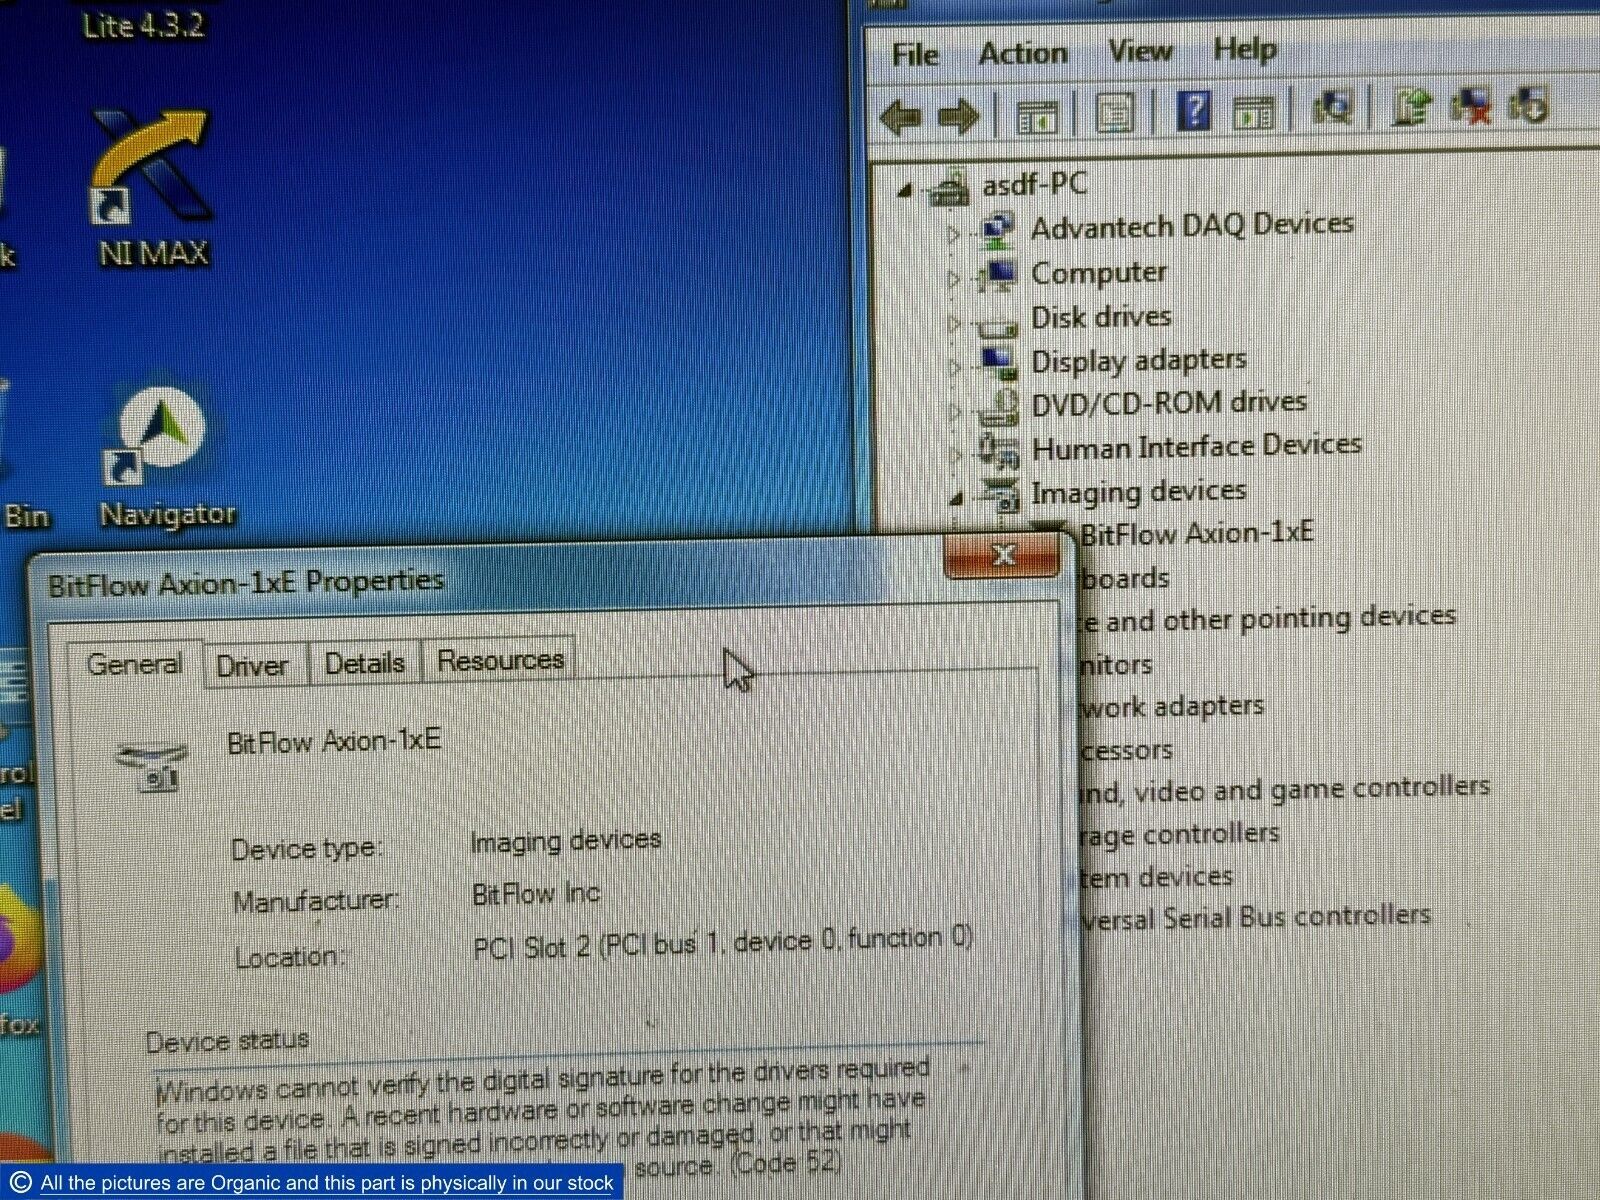Open the Help menu in Device Manager
The image size is (1600, 1200).
1244,48
